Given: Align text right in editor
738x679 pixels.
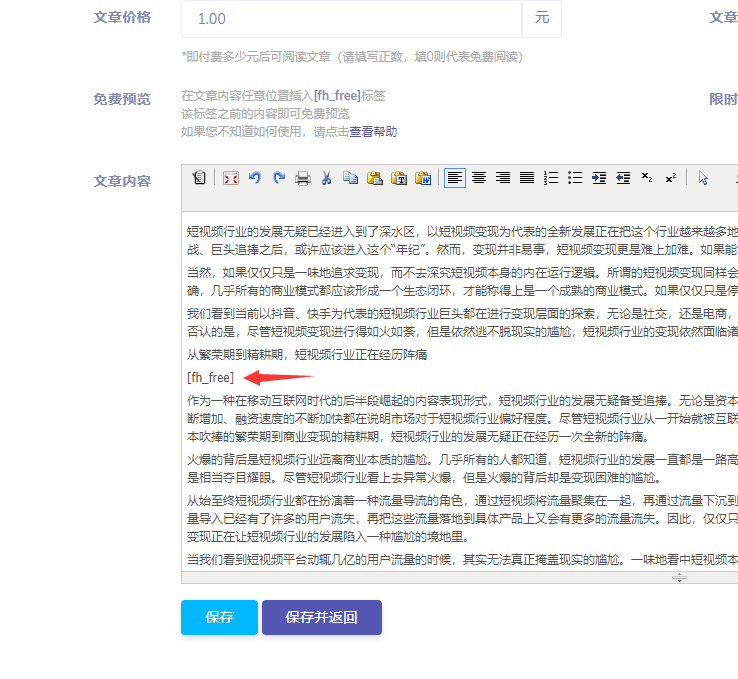Looking at the screenshot, I should 503,178.
